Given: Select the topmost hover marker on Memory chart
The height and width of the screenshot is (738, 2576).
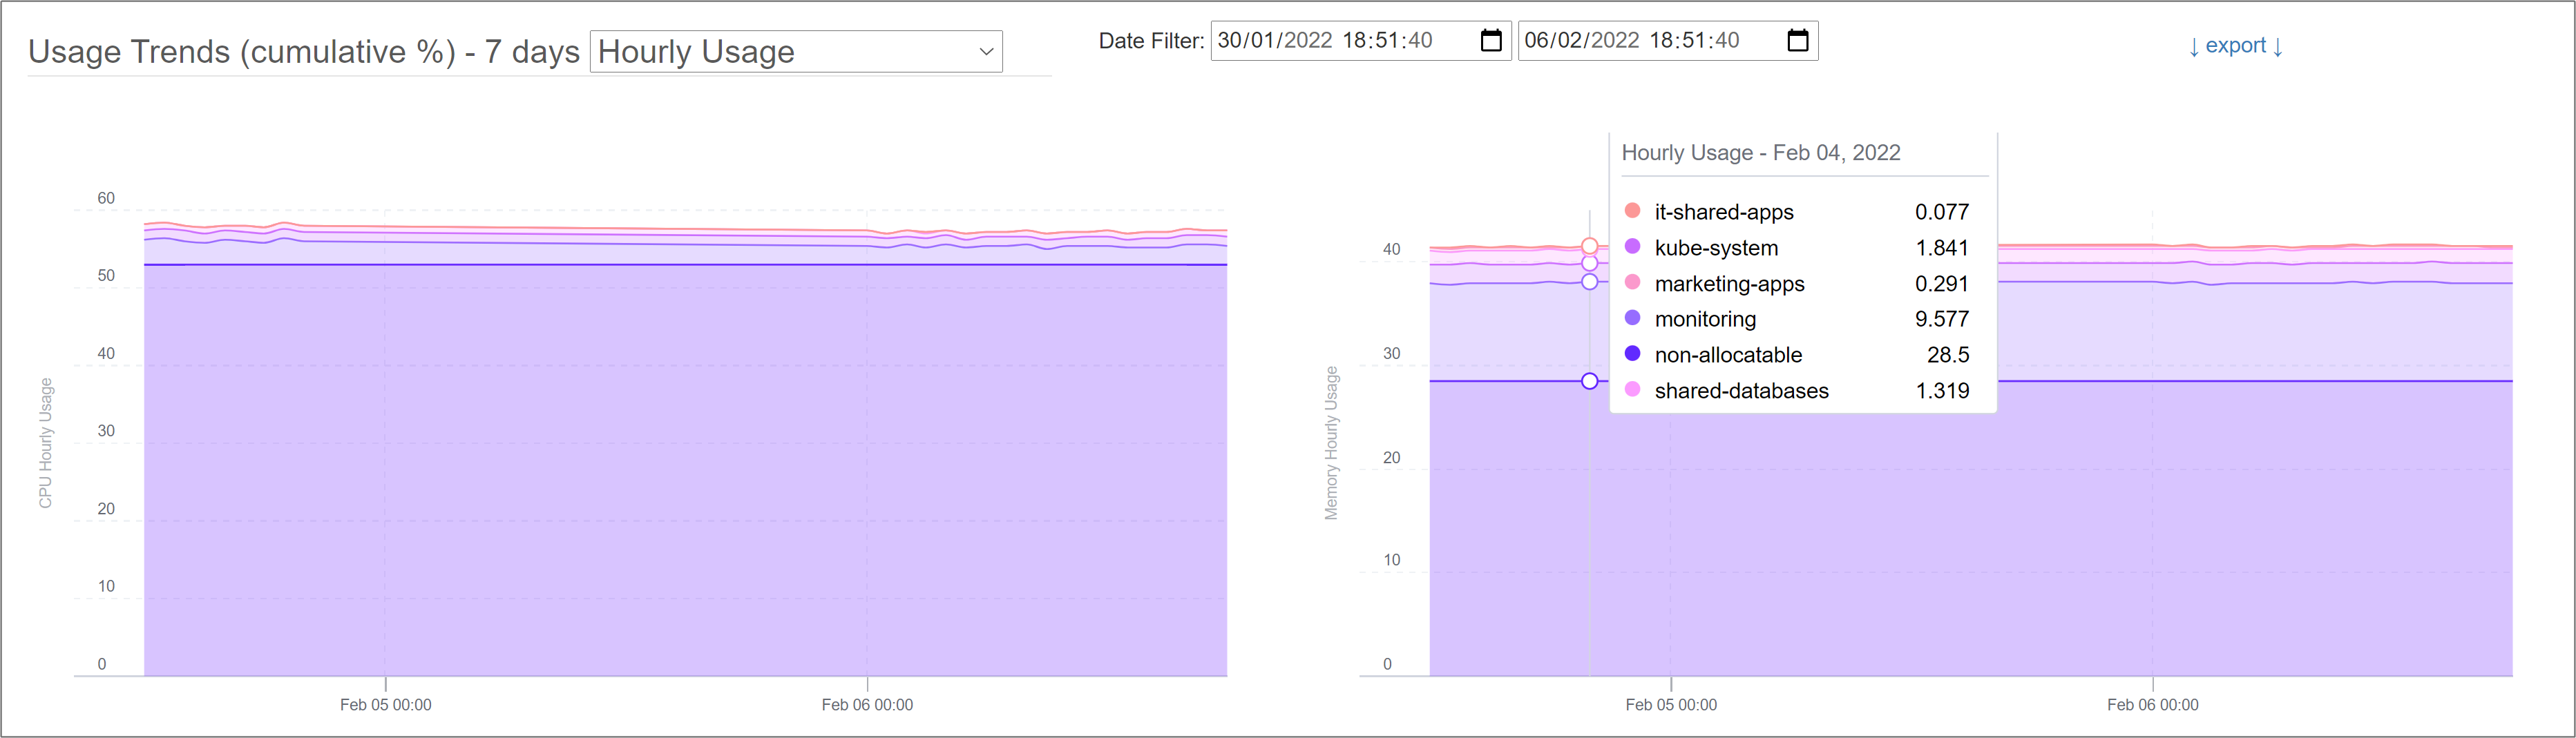Looking at the screenshot, I should [1589, 246].
